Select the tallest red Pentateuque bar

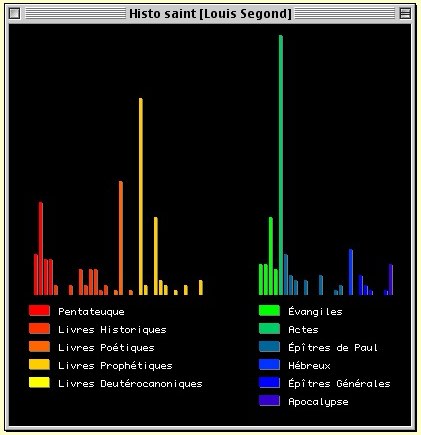coord(41,249)
